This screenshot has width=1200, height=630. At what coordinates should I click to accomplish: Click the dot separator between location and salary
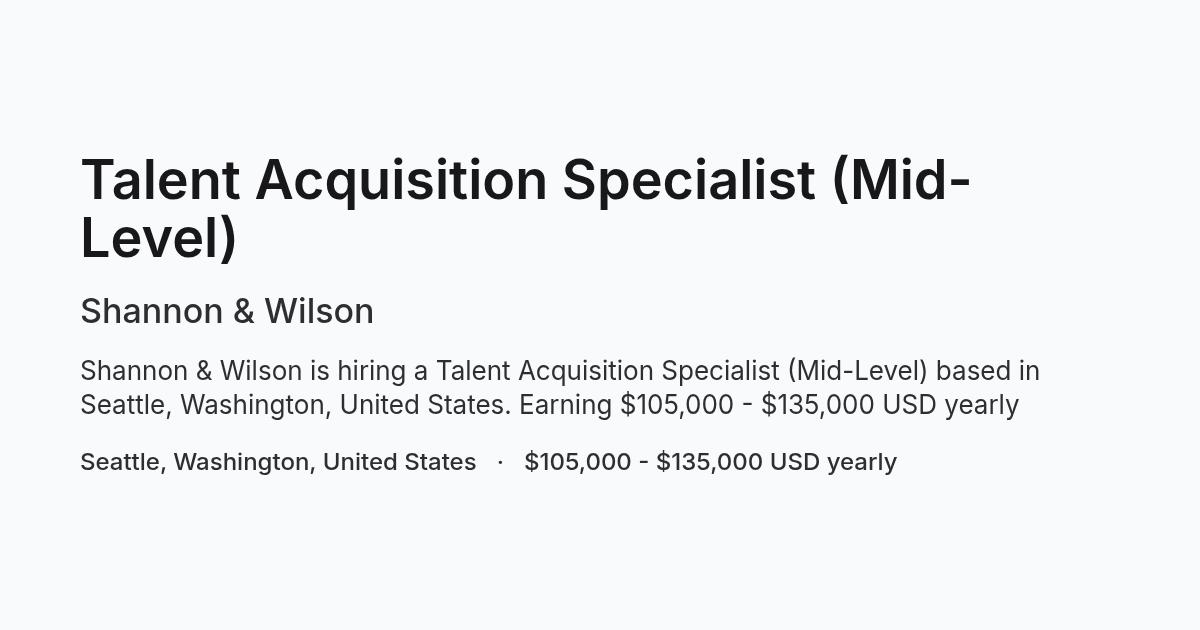click(x=500, y=462)
